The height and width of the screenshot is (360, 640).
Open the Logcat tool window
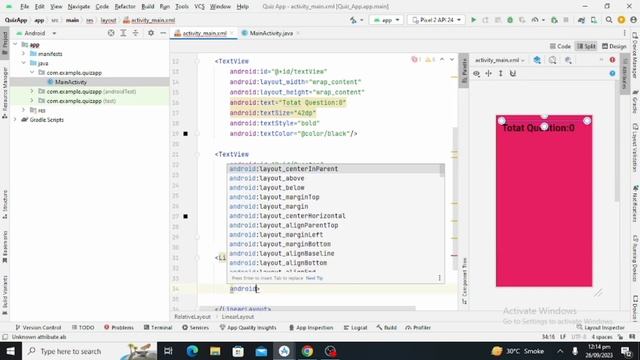356,327
